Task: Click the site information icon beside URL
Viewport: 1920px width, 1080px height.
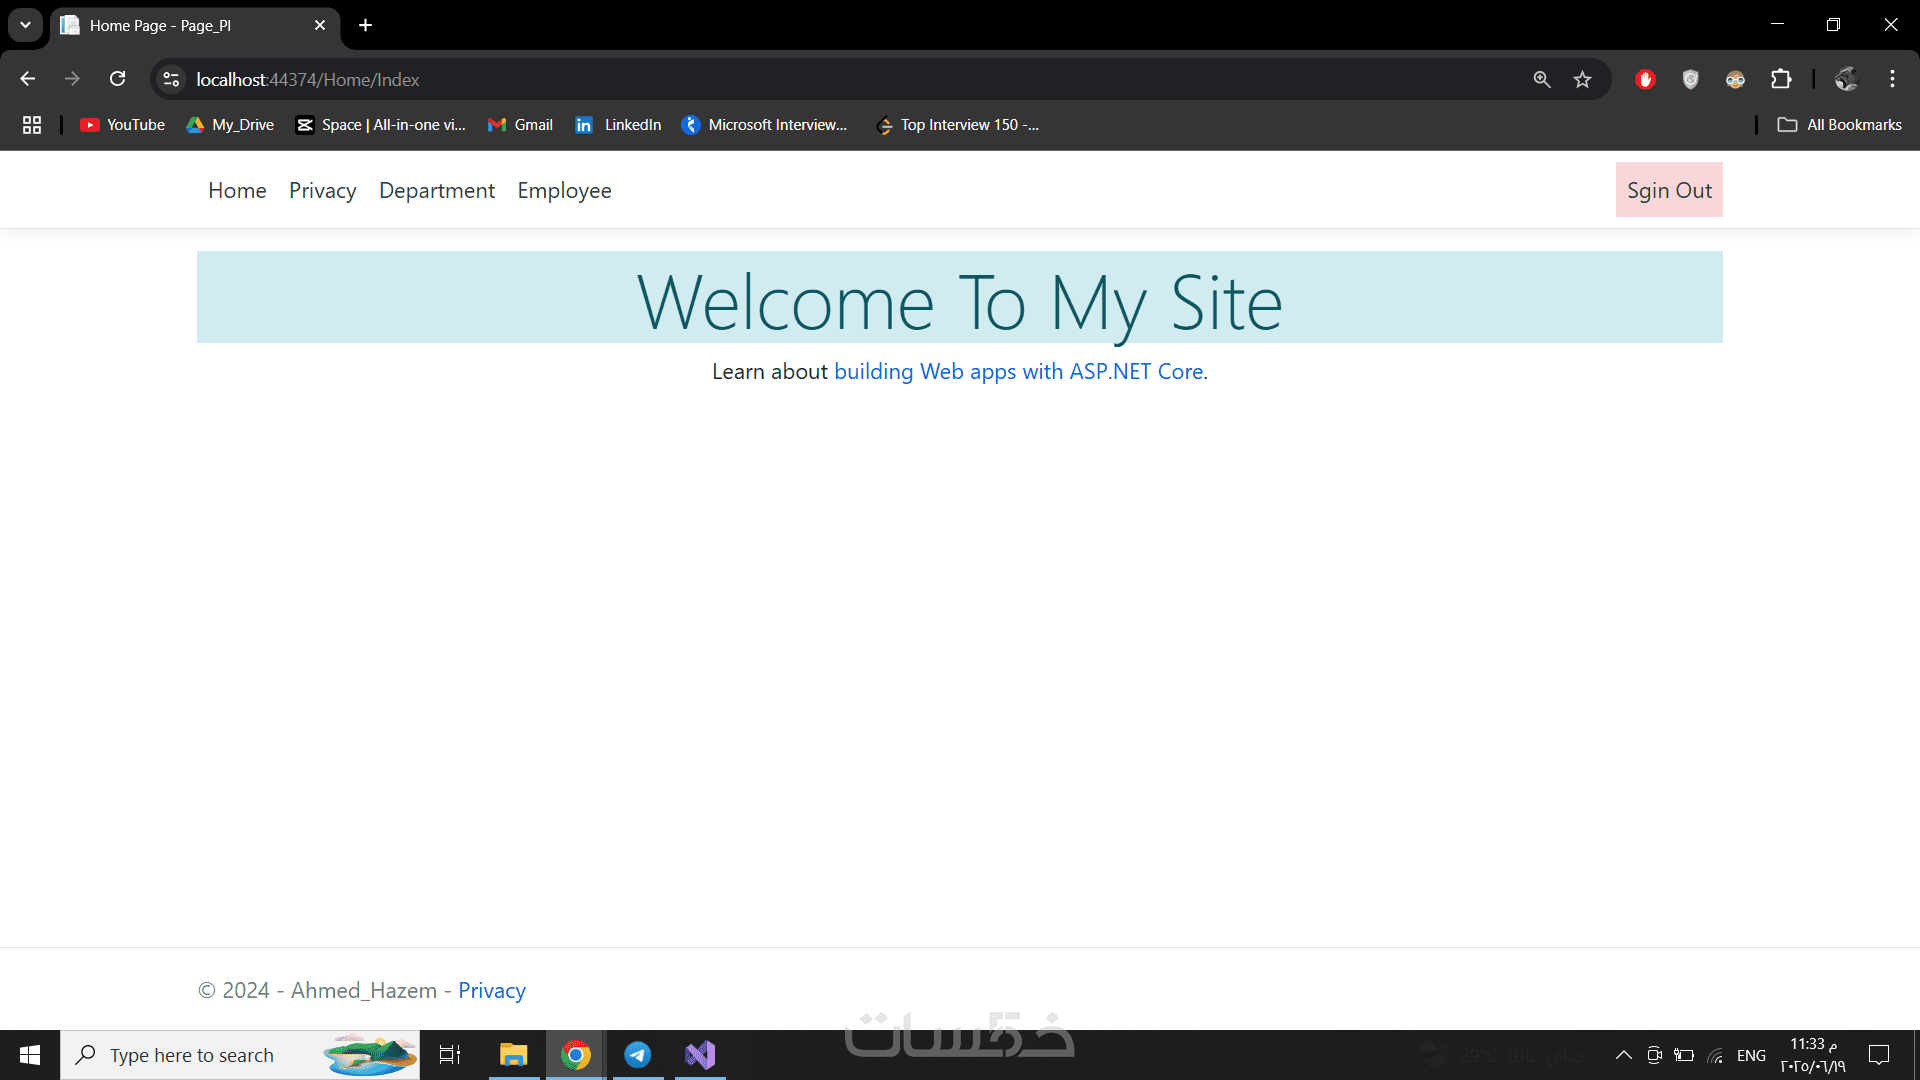Action: tap(171, 79)
